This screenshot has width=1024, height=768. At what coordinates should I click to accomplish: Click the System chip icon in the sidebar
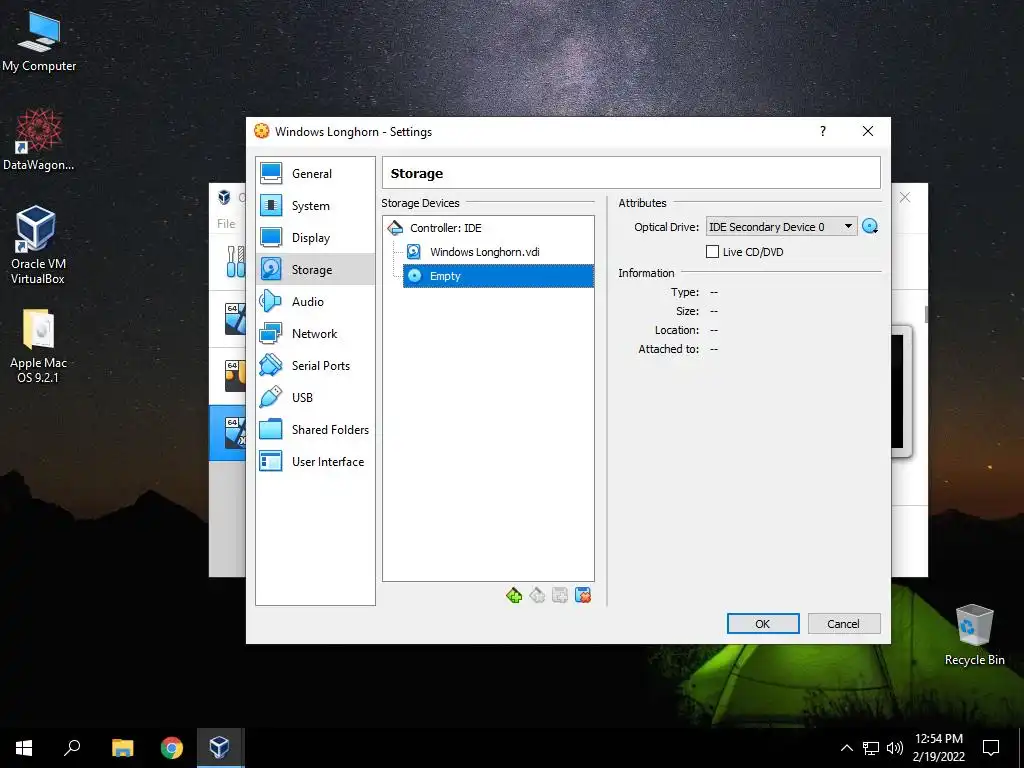pyautogui.click(x=271, y=205)
